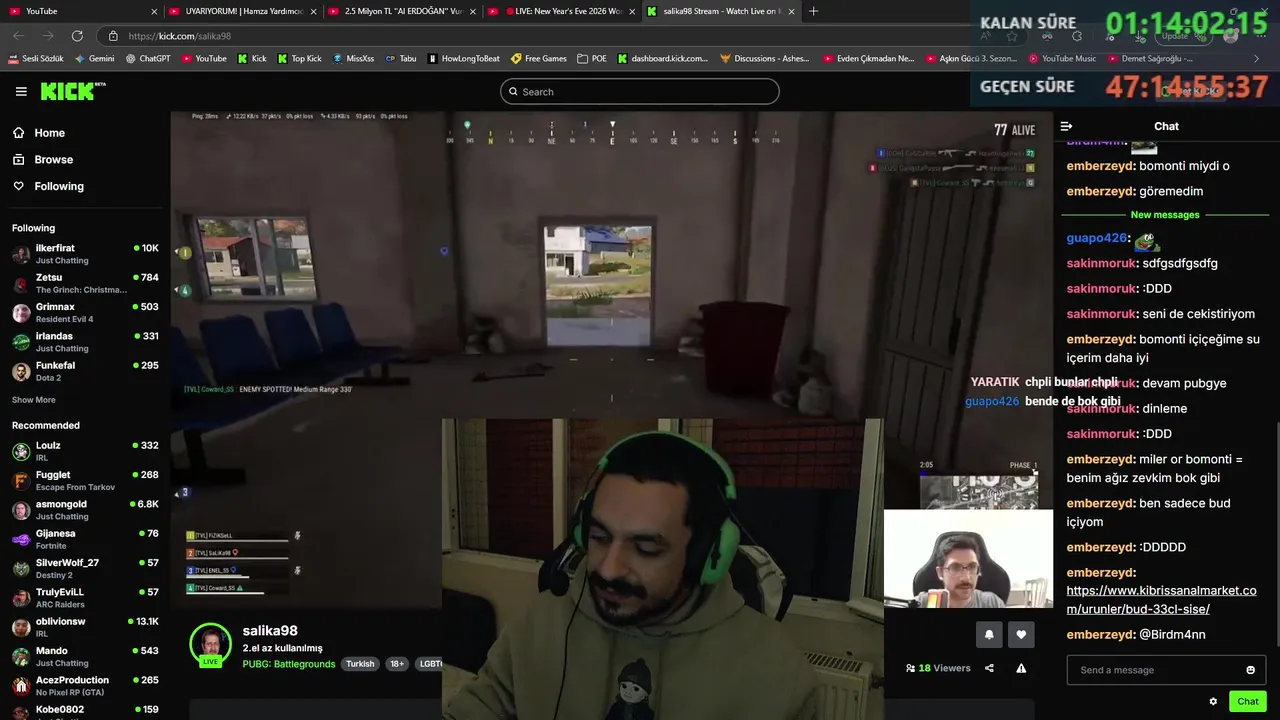1280x720 pixels.
Task: Open Gijanesa Fortnite channel
Action: click(85, 539)
